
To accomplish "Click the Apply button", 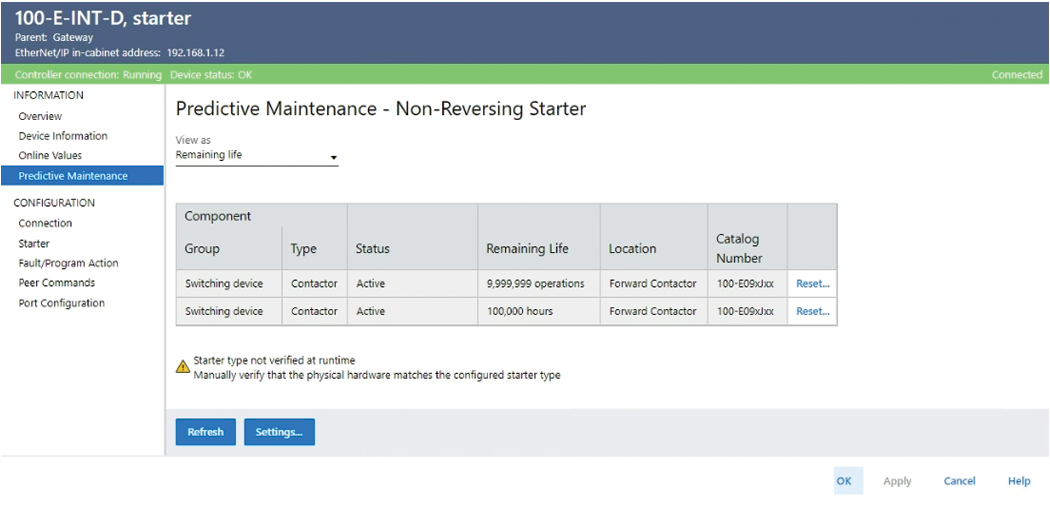I will (897, 481).
